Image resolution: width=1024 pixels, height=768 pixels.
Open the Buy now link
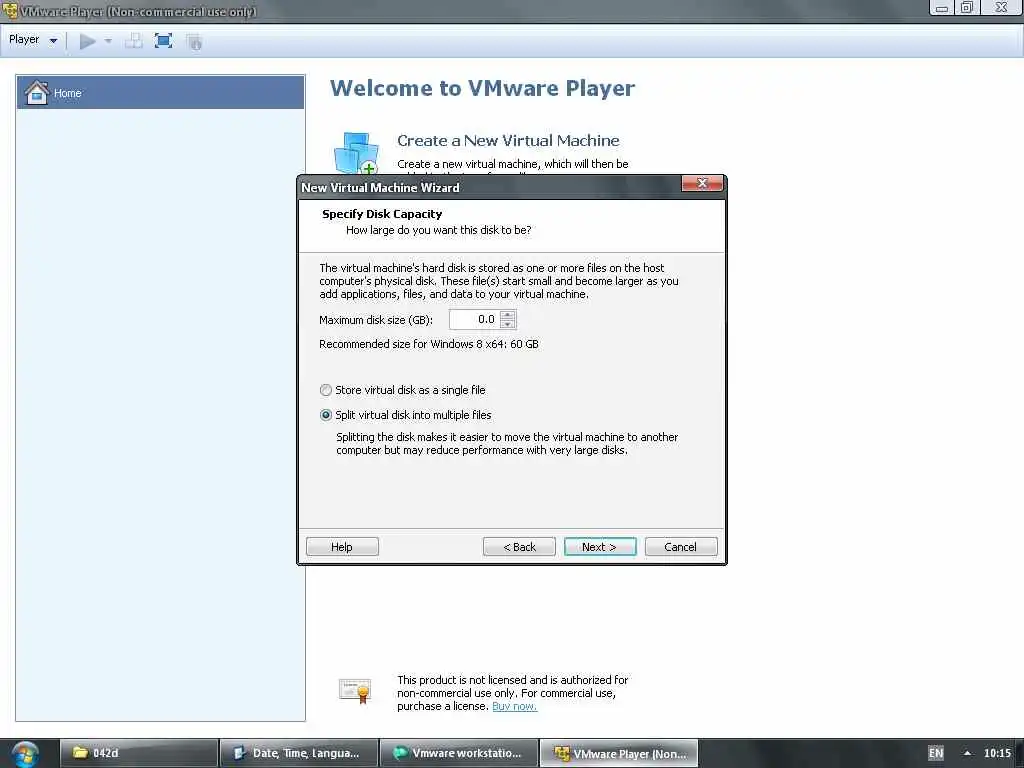click(515, 707)
